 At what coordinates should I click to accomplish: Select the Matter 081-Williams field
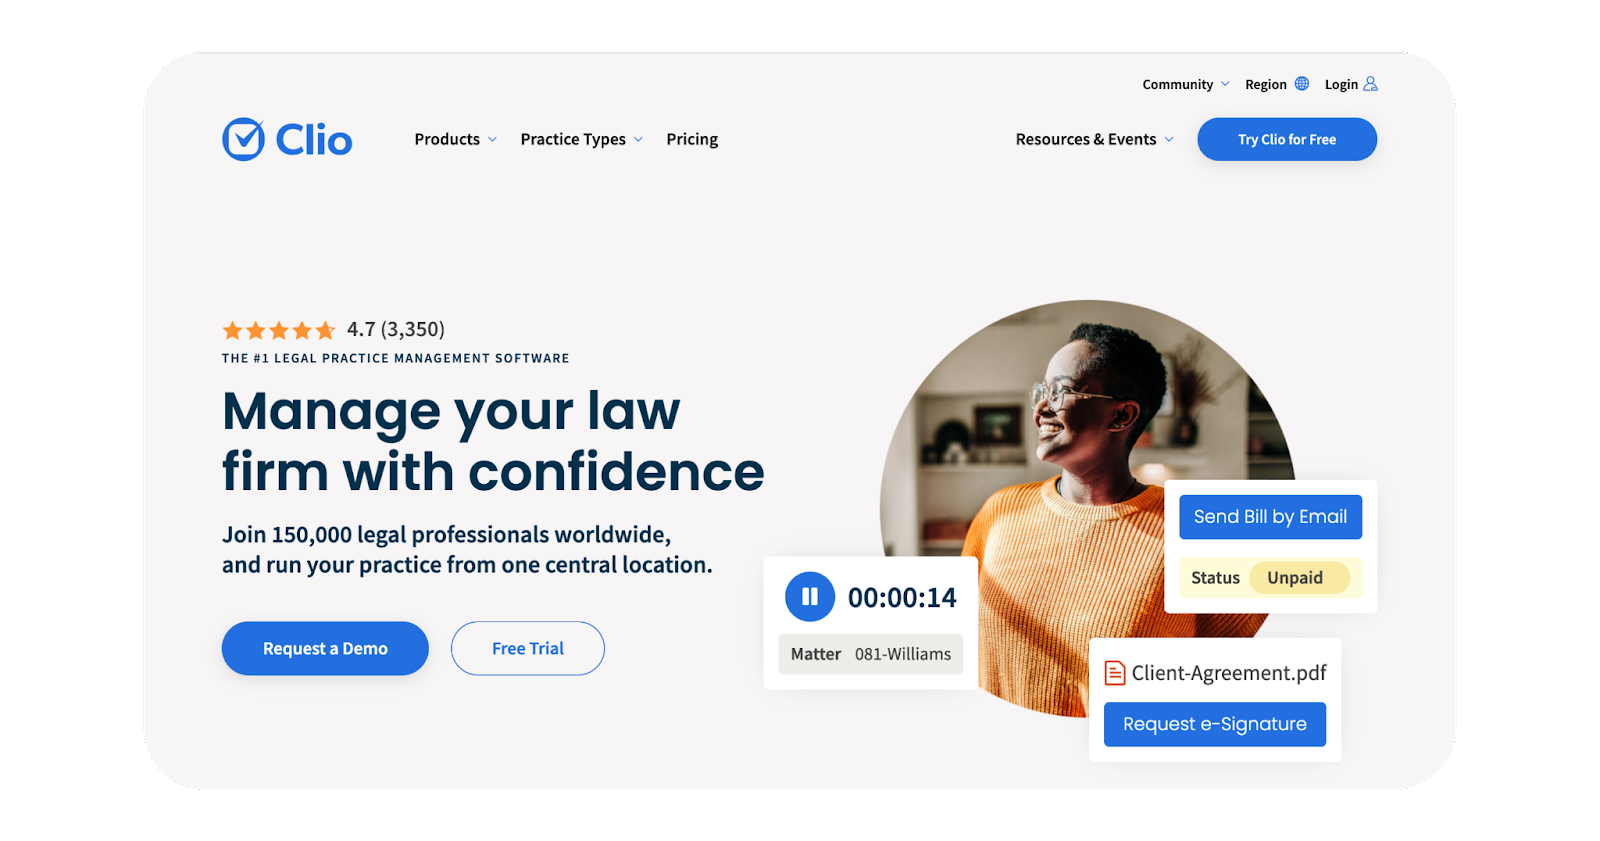point(871,654)
